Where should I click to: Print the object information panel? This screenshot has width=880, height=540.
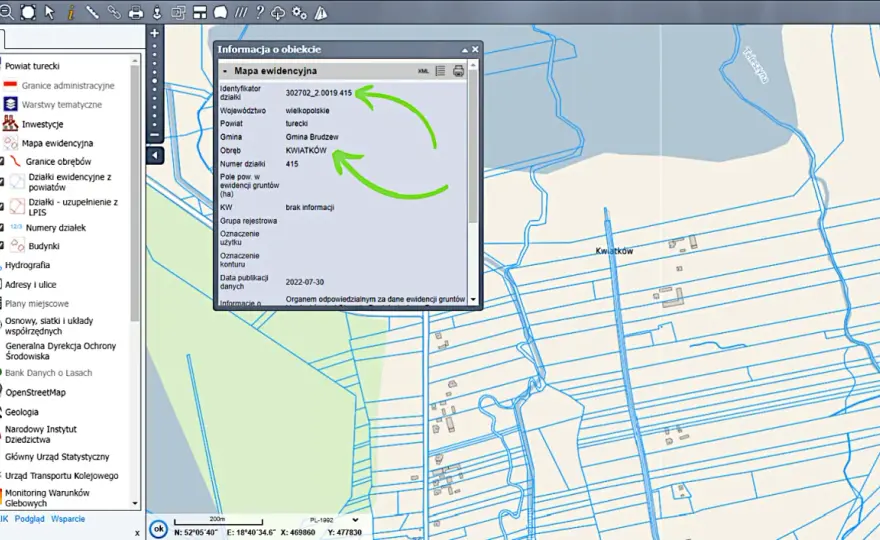pos(459,71)
